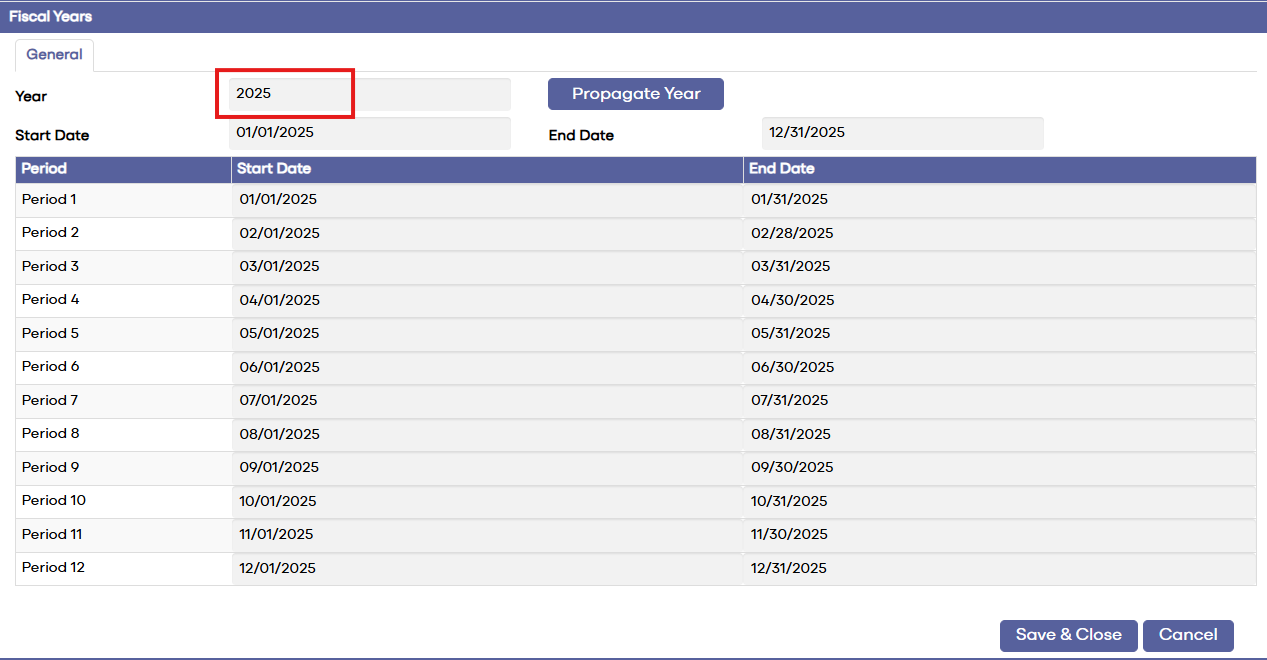Select Period 4 start date 04/01/2025
The height and width of the screenshot is (660, 1267).
tap(487, 300)
